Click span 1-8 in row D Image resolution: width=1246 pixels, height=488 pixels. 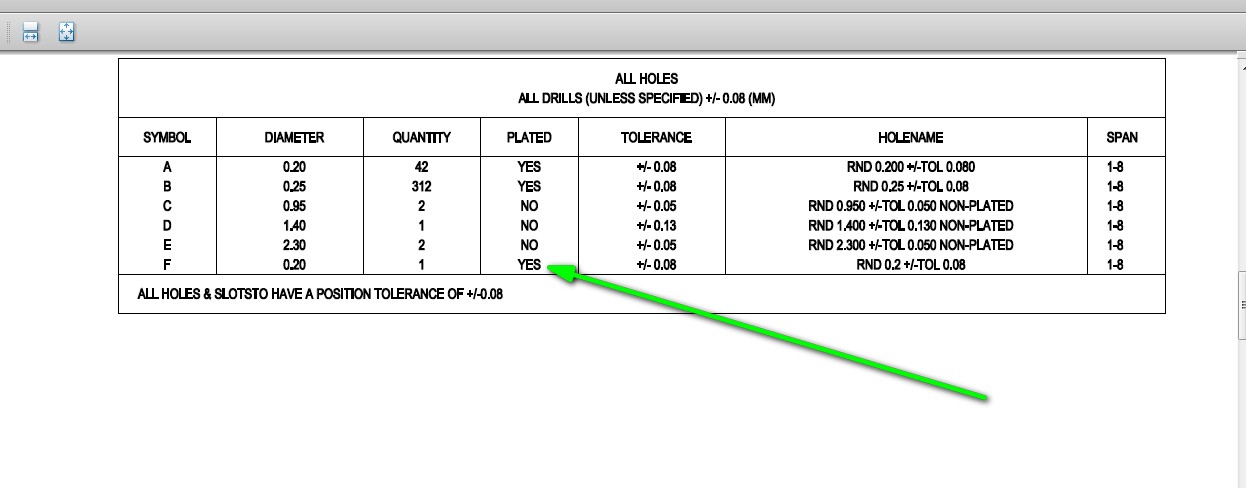tap(1115, 225)
